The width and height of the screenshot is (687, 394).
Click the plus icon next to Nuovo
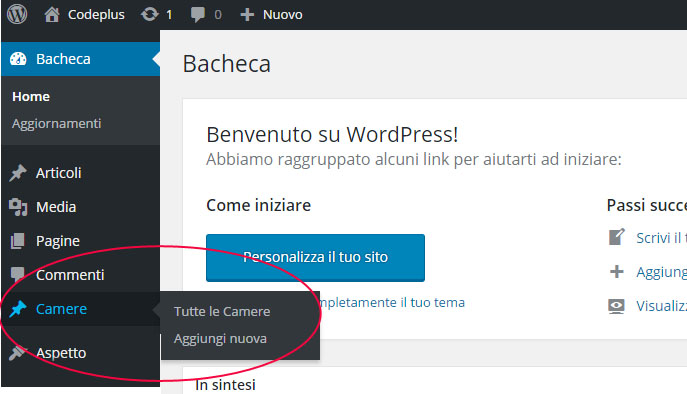(x=247, y=14)
